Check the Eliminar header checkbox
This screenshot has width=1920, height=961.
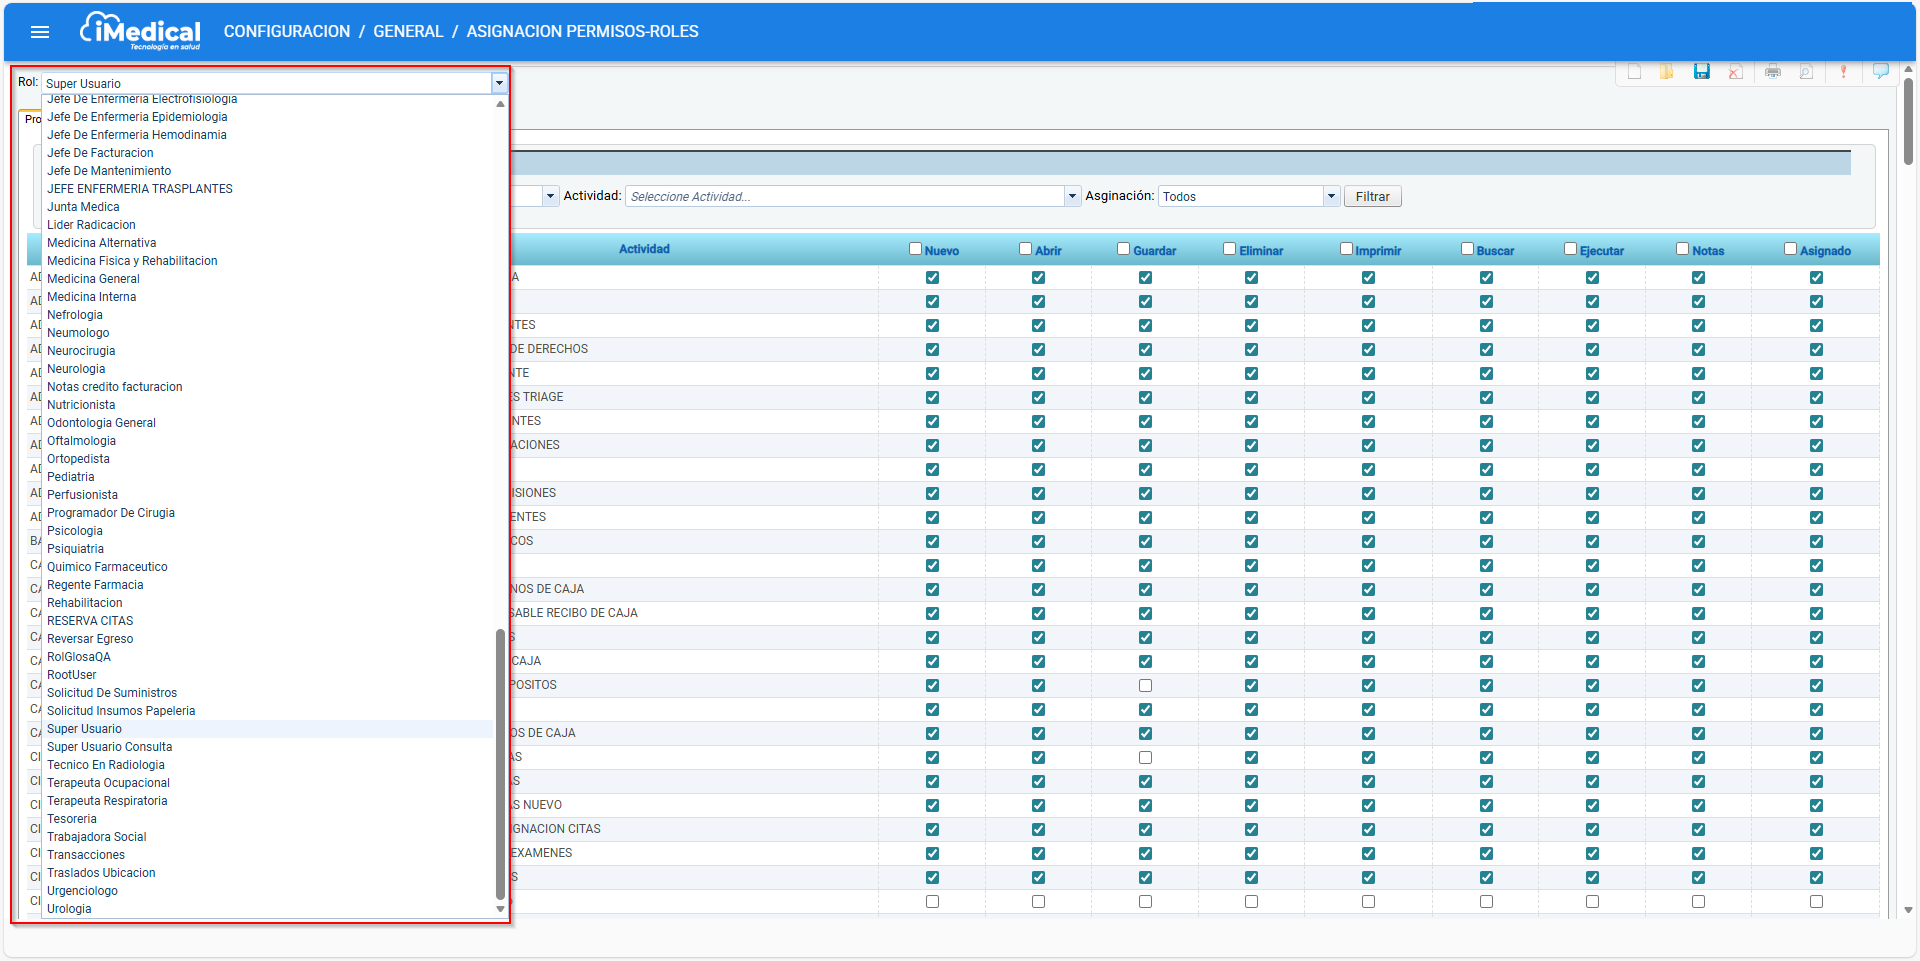(1229, 249)
